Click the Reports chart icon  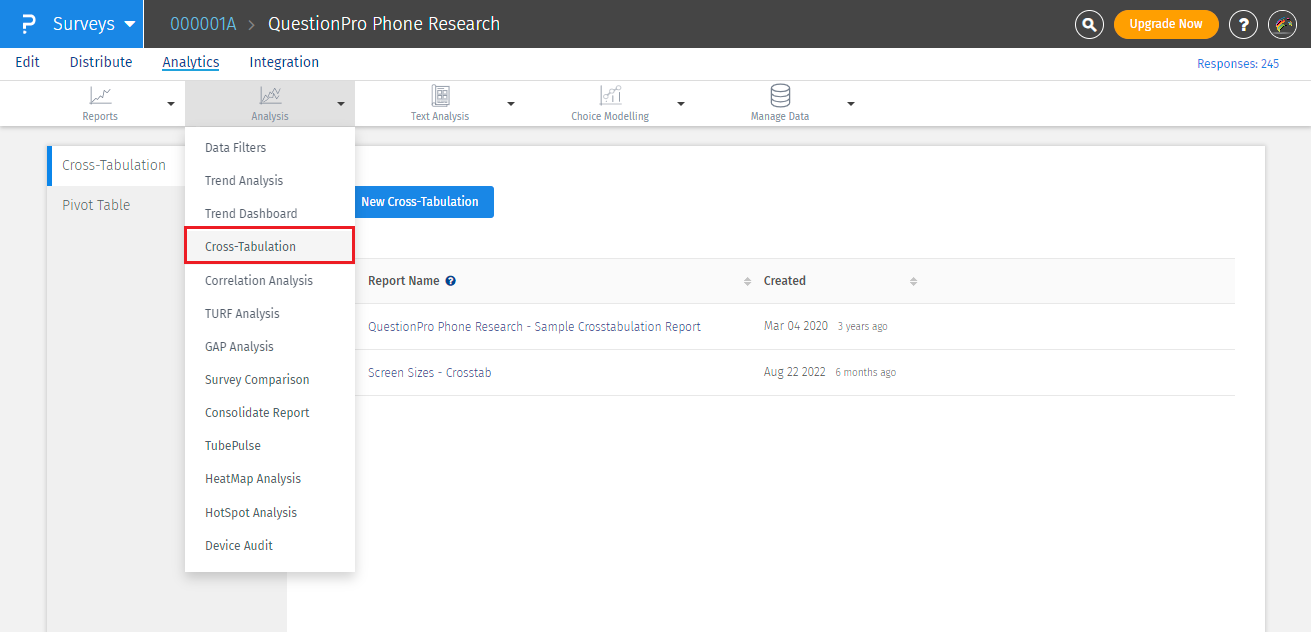(100, 96)
